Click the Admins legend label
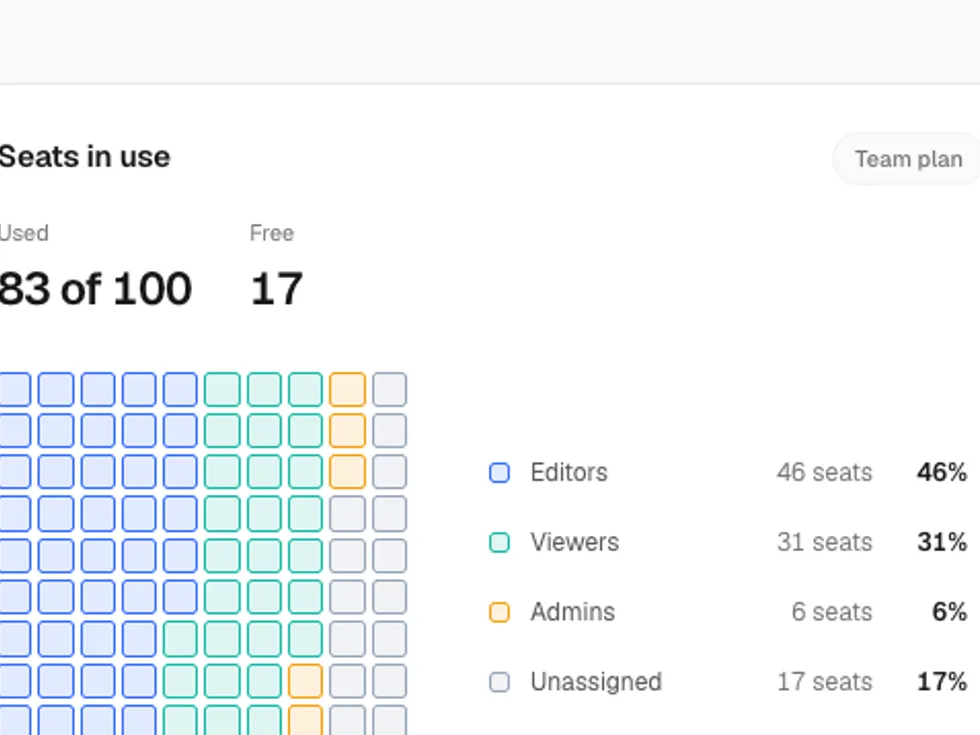This screenshot has width=980, height=735. tap(572, 612)
